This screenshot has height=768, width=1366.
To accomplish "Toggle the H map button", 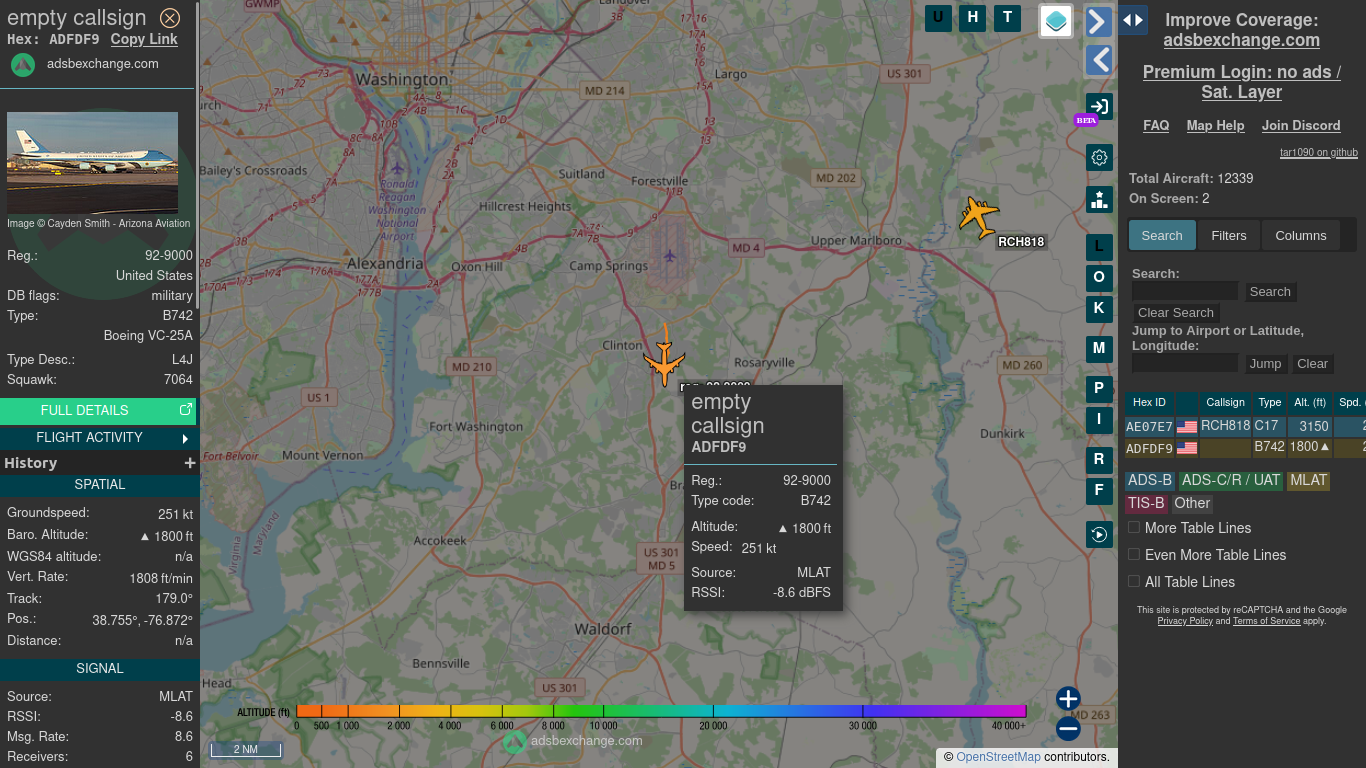I will (973, 17).
